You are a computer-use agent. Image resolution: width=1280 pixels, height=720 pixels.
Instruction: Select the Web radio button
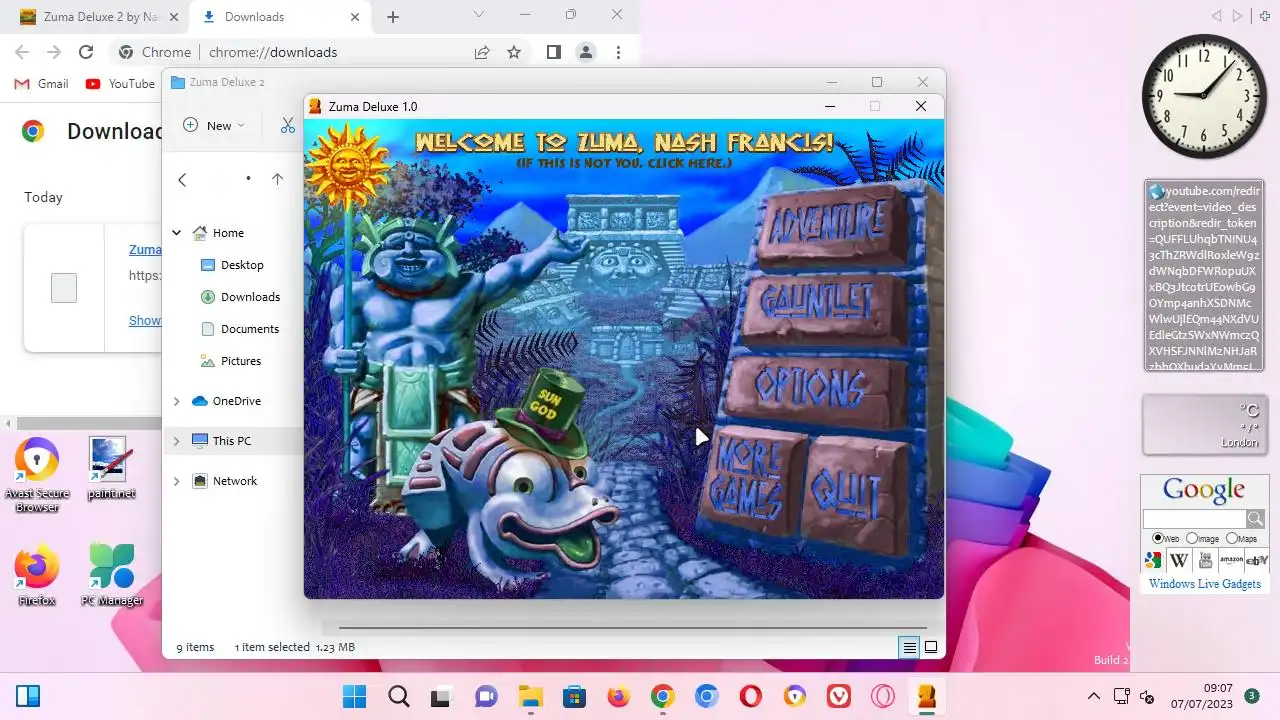[x=1158, y=538]
